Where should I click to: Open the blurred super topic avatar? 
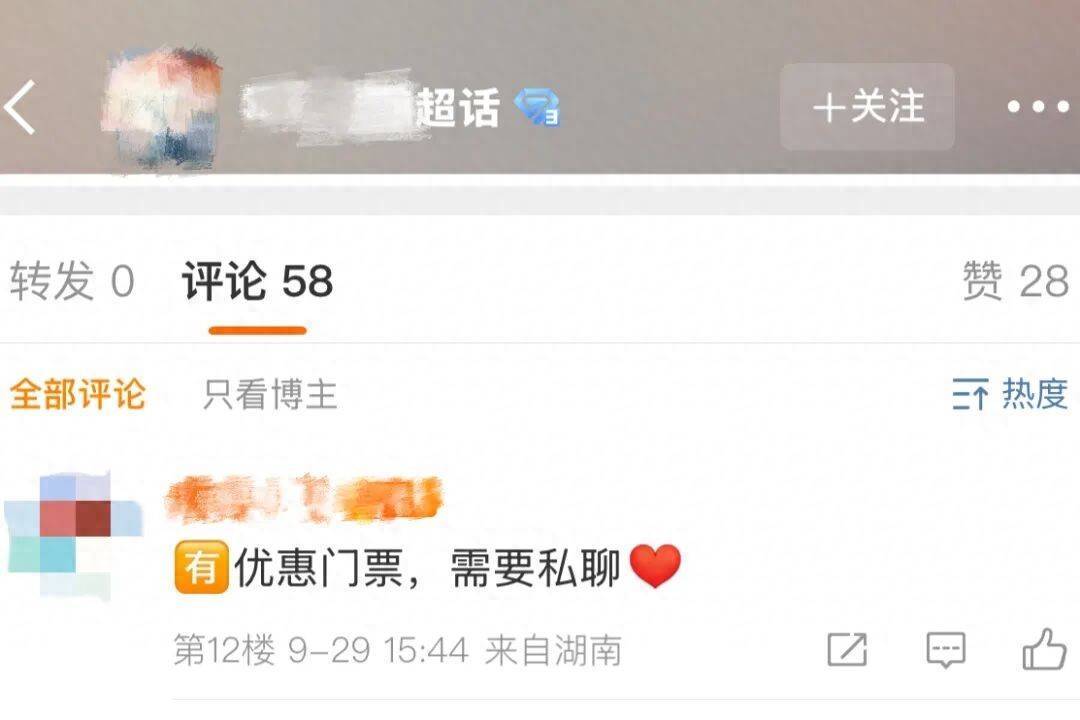pos(162,107)
